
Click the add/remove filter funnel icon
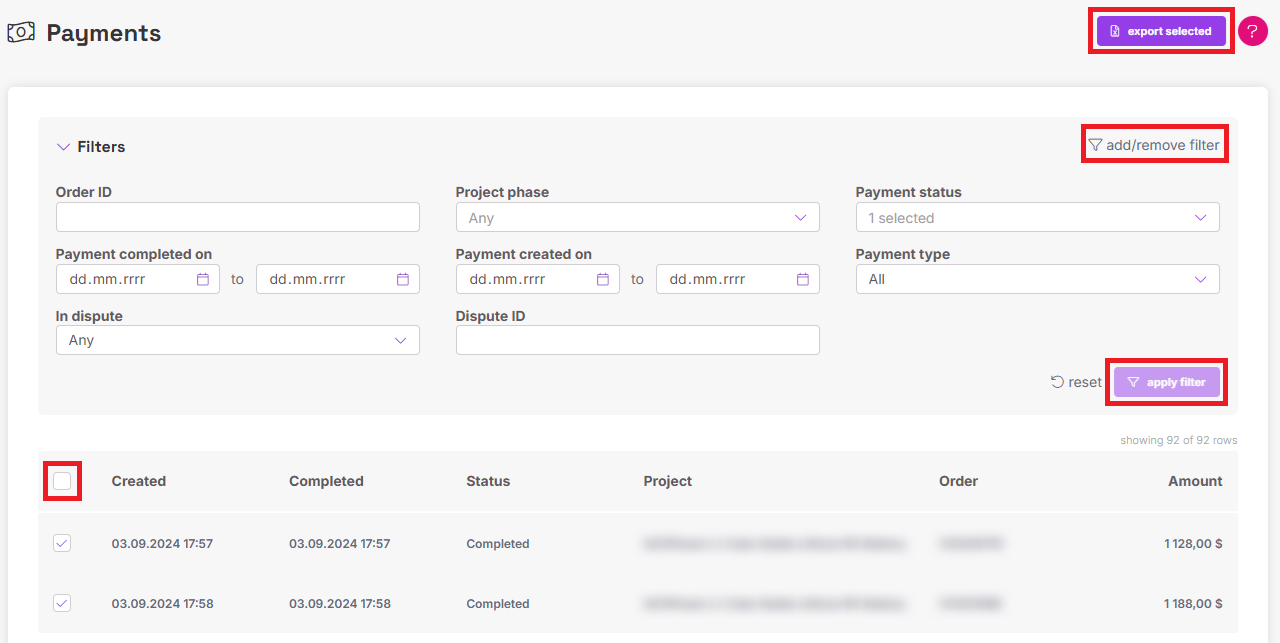tap(1095, 146)
